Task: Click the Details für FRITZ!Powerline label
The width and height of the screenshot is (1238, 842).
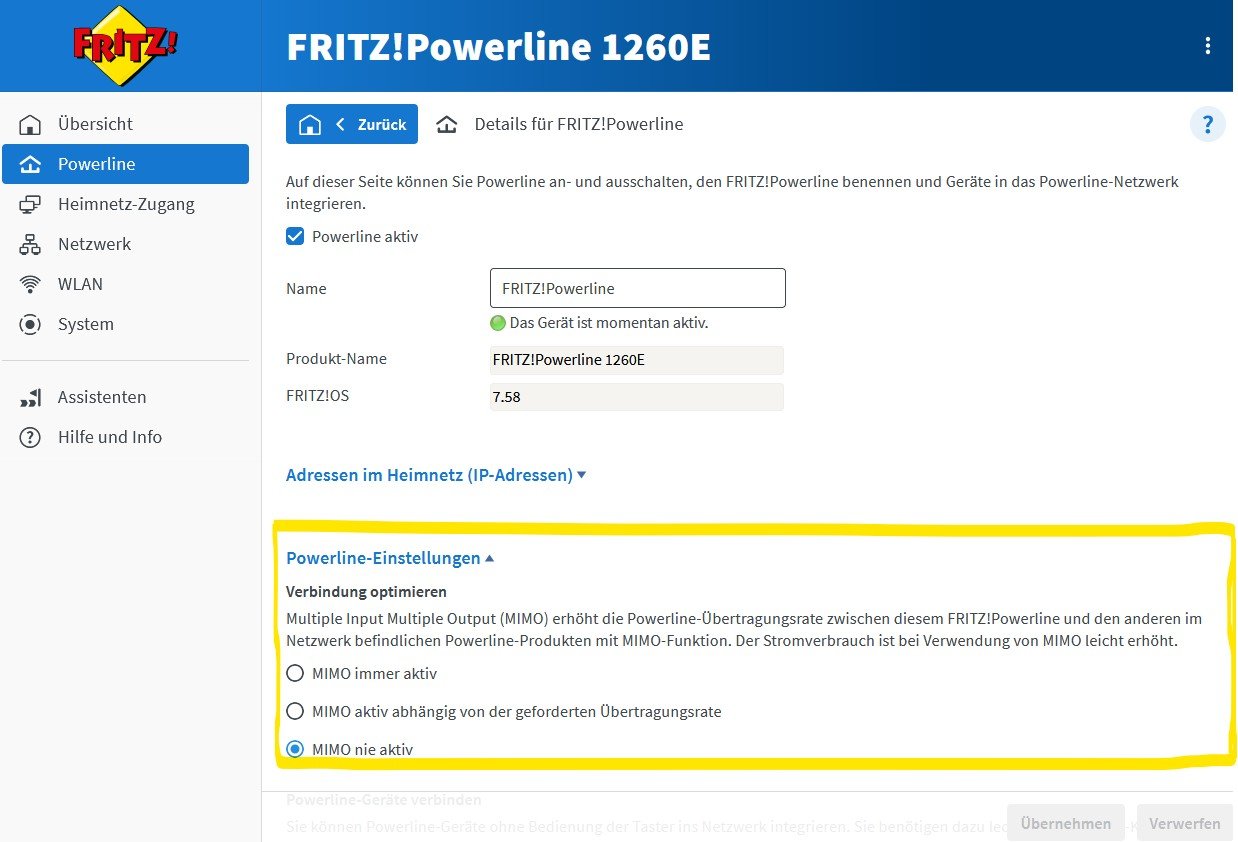Action: [x=579, y=125]
